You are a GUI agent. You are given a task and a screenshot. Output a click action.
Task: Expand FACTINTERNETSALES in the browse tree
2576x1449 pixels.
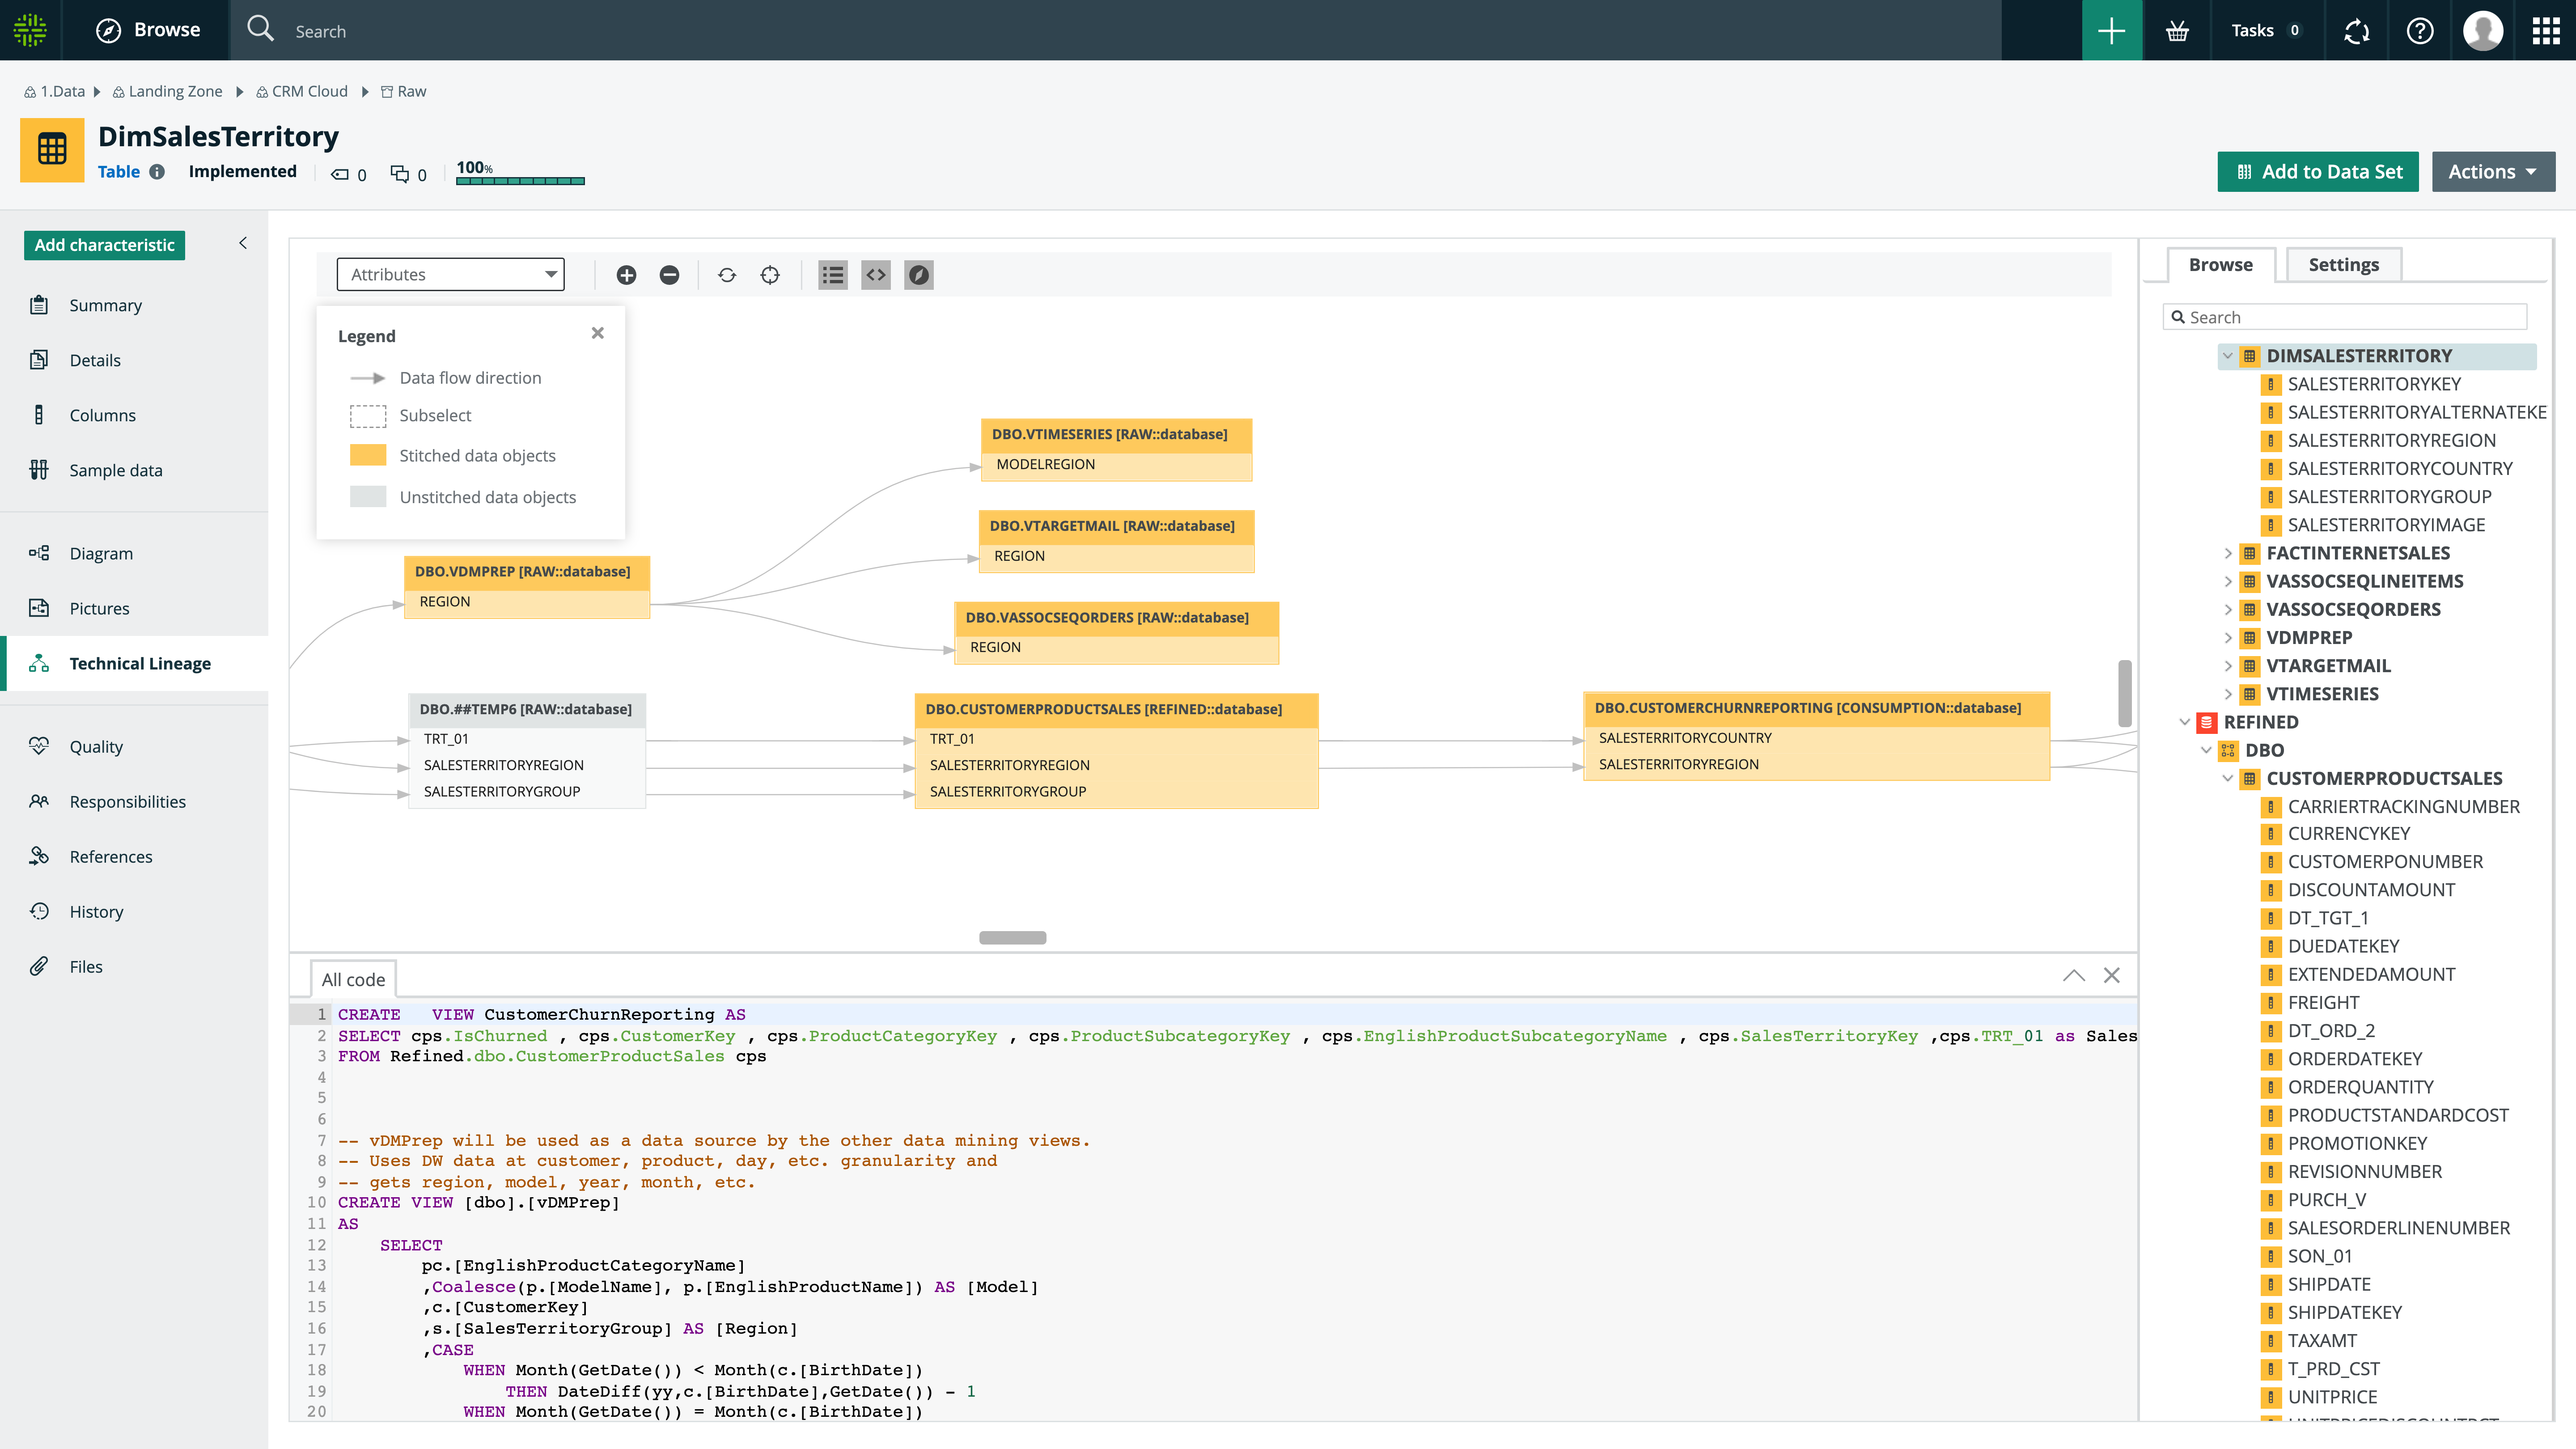2229,553
